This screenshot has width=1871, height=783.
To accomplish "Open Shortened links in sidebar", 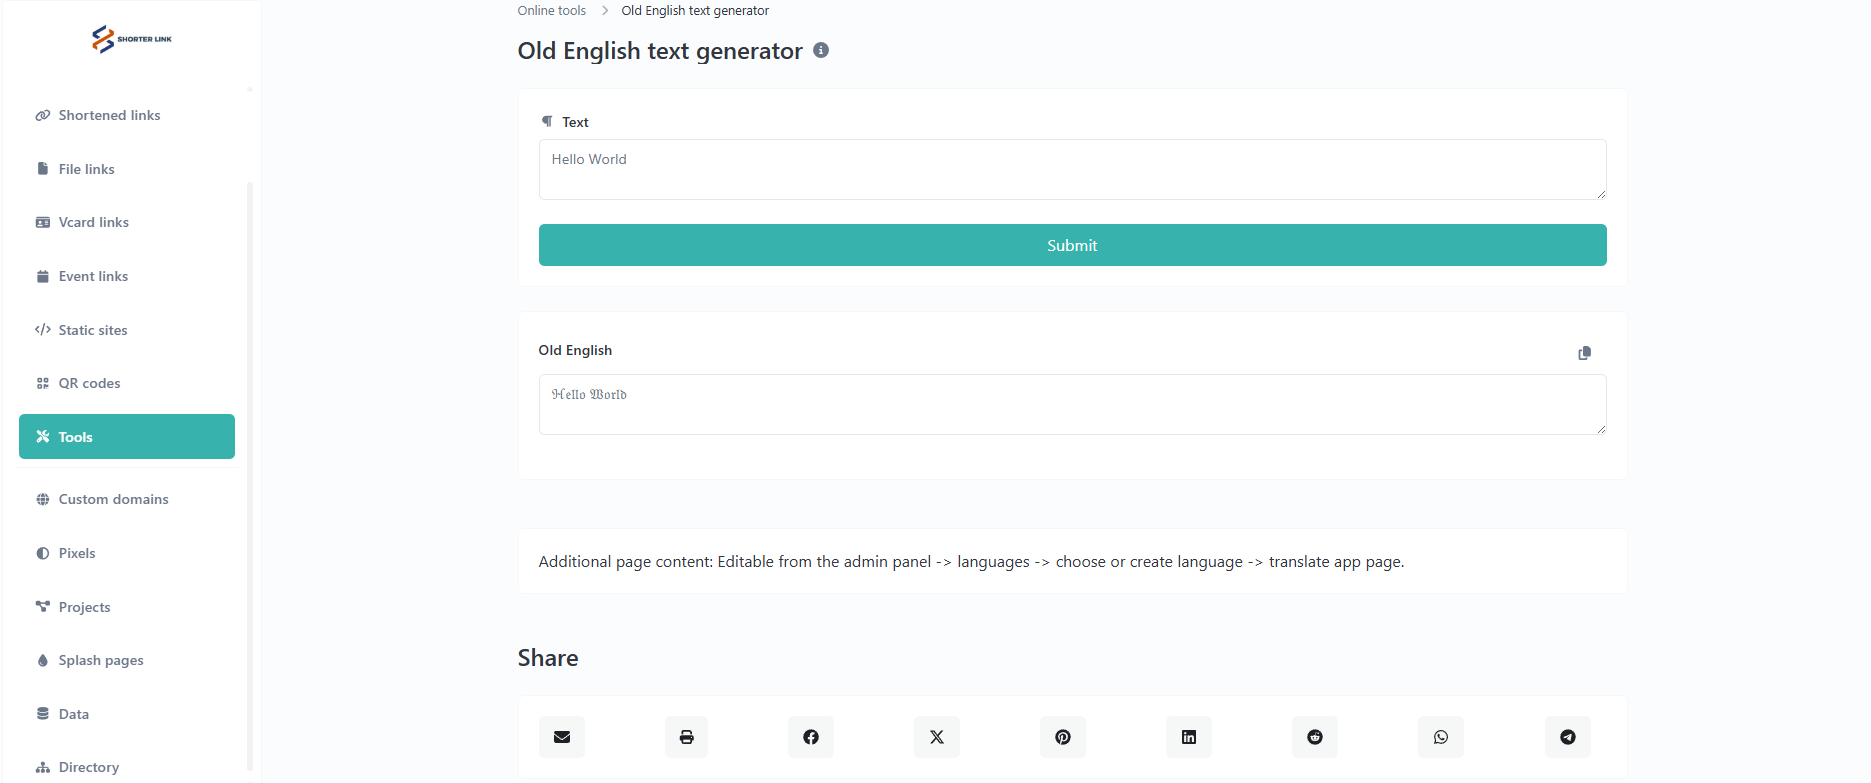I will tap(109, 115).
